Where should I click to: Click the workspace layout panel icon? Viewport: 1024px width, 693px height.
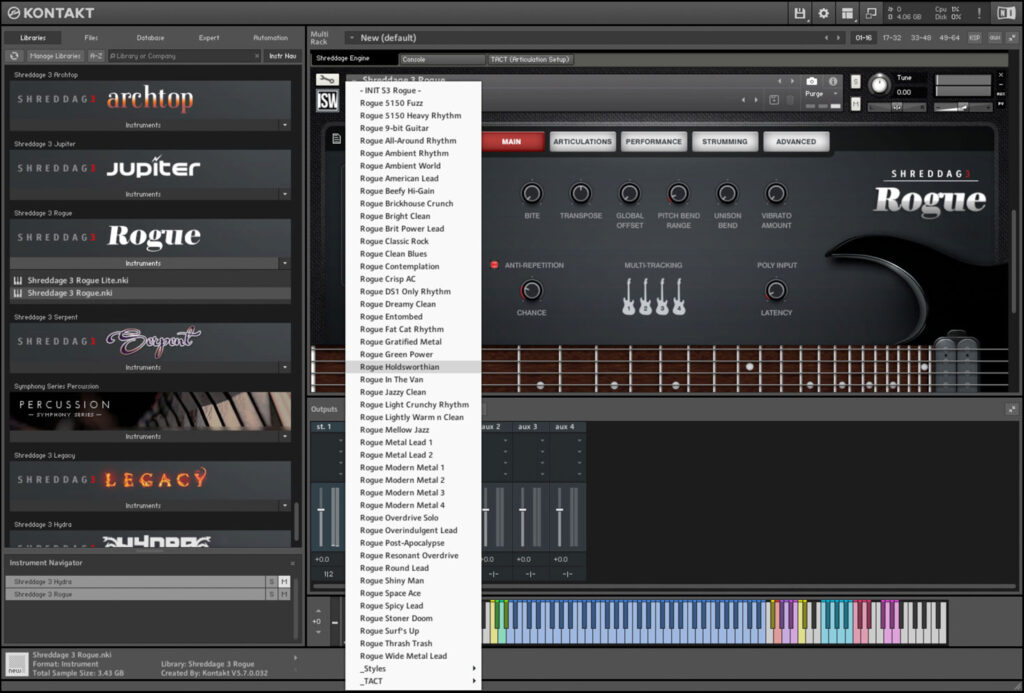tap(848, 13)
